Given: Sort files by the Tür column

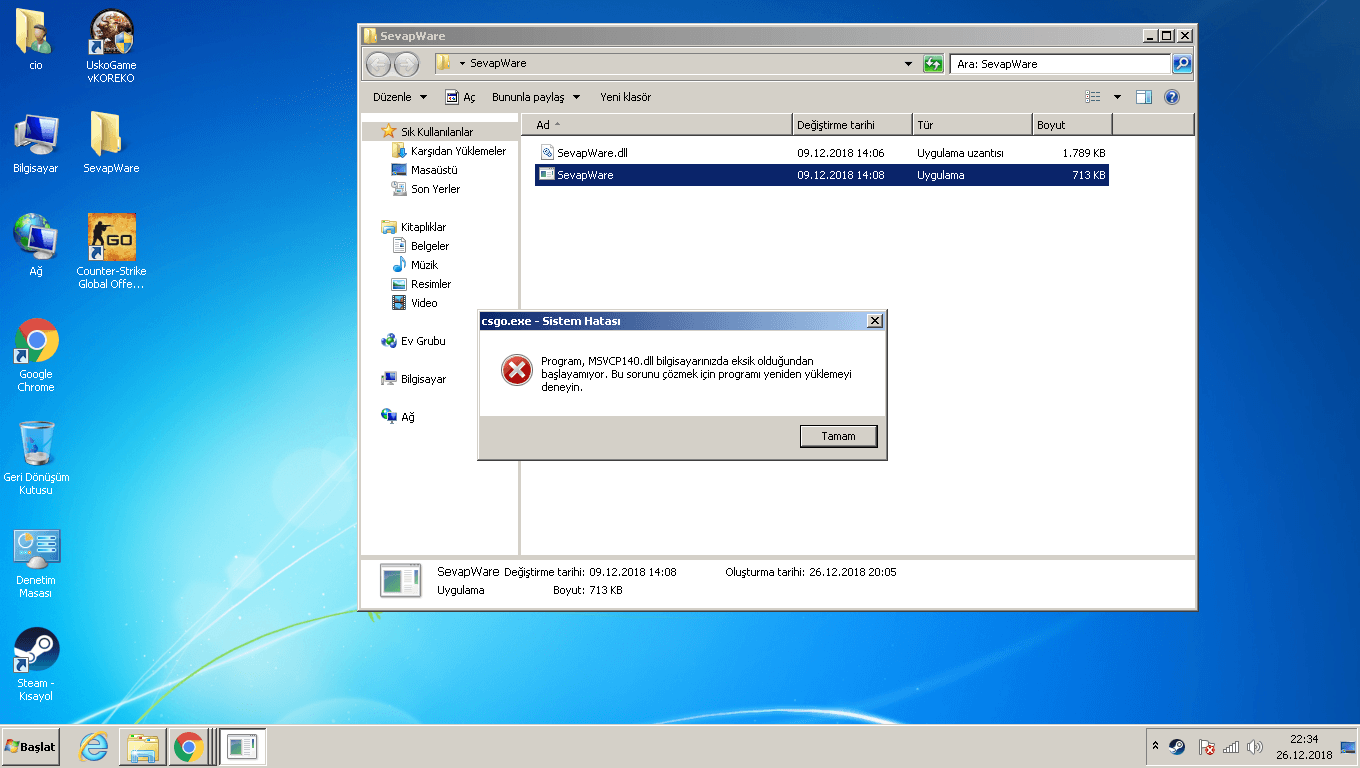Looking at the screenshot, I should click(x=971, y=125).
